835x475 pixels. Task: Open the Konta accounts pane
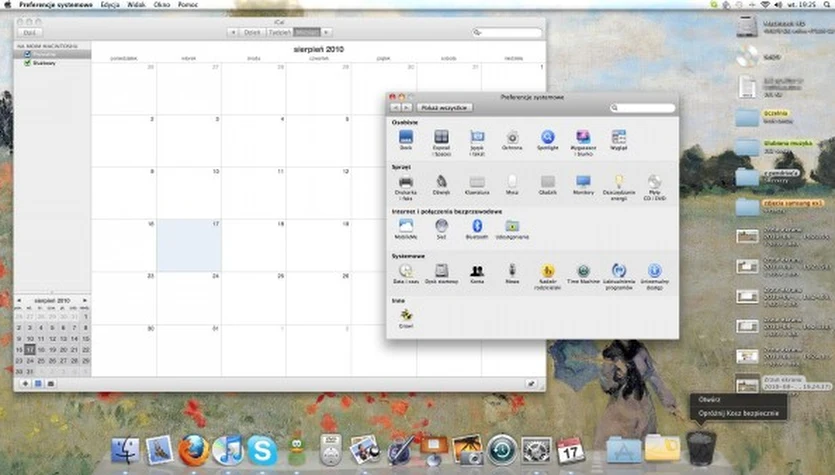pyautogui.click(x=477, y=271)
